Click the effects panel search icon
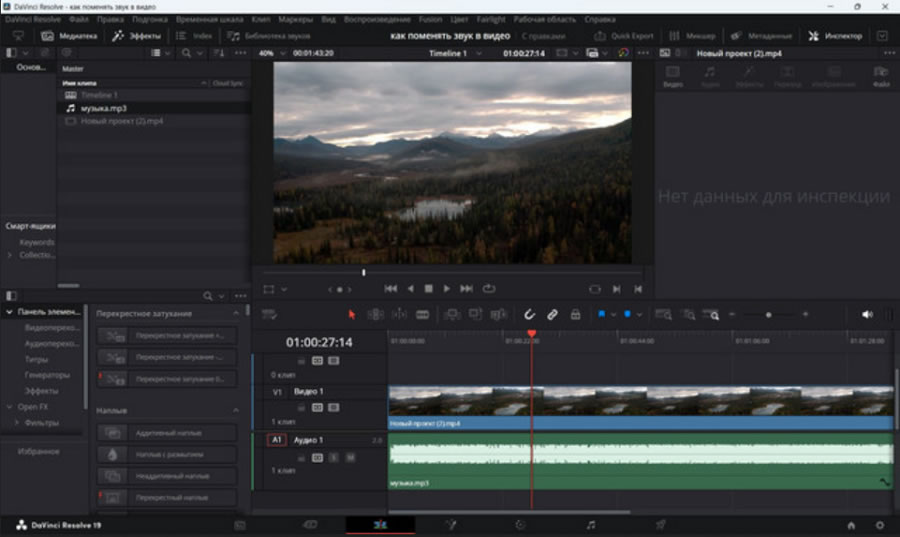This screenshot has width=900, height=537. pos(208,296)
